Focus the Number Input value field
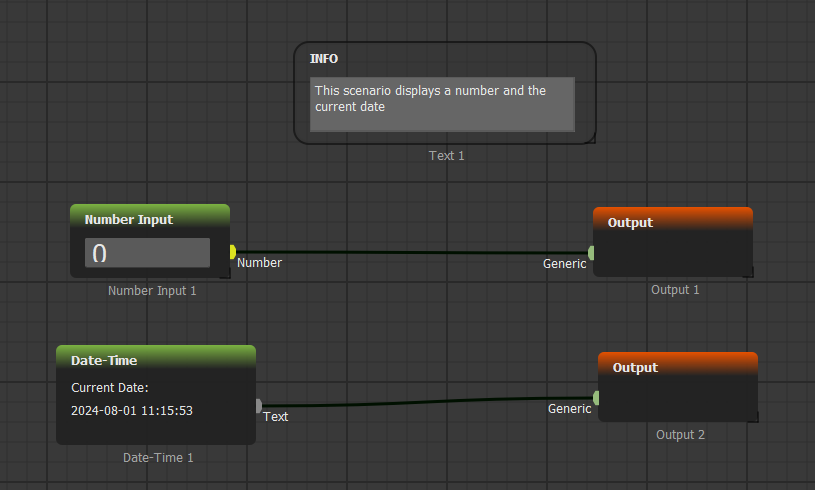This screenshot has height=490, width=815. (147, 253)
